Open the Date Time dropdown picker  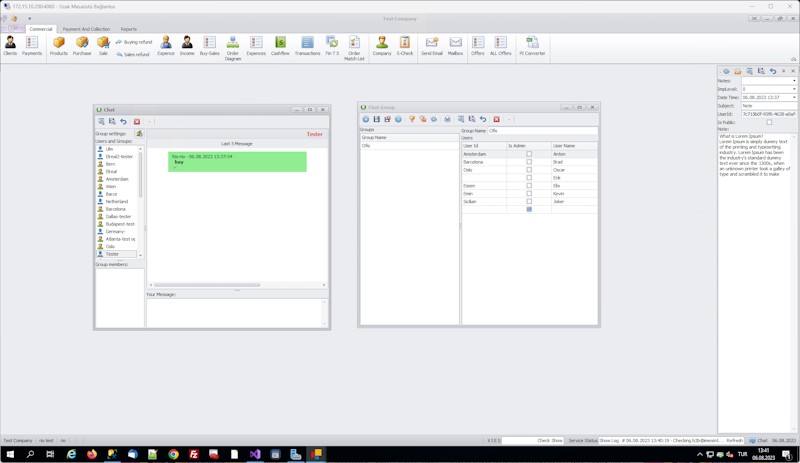pyautogui.click(x=794, y=97)
